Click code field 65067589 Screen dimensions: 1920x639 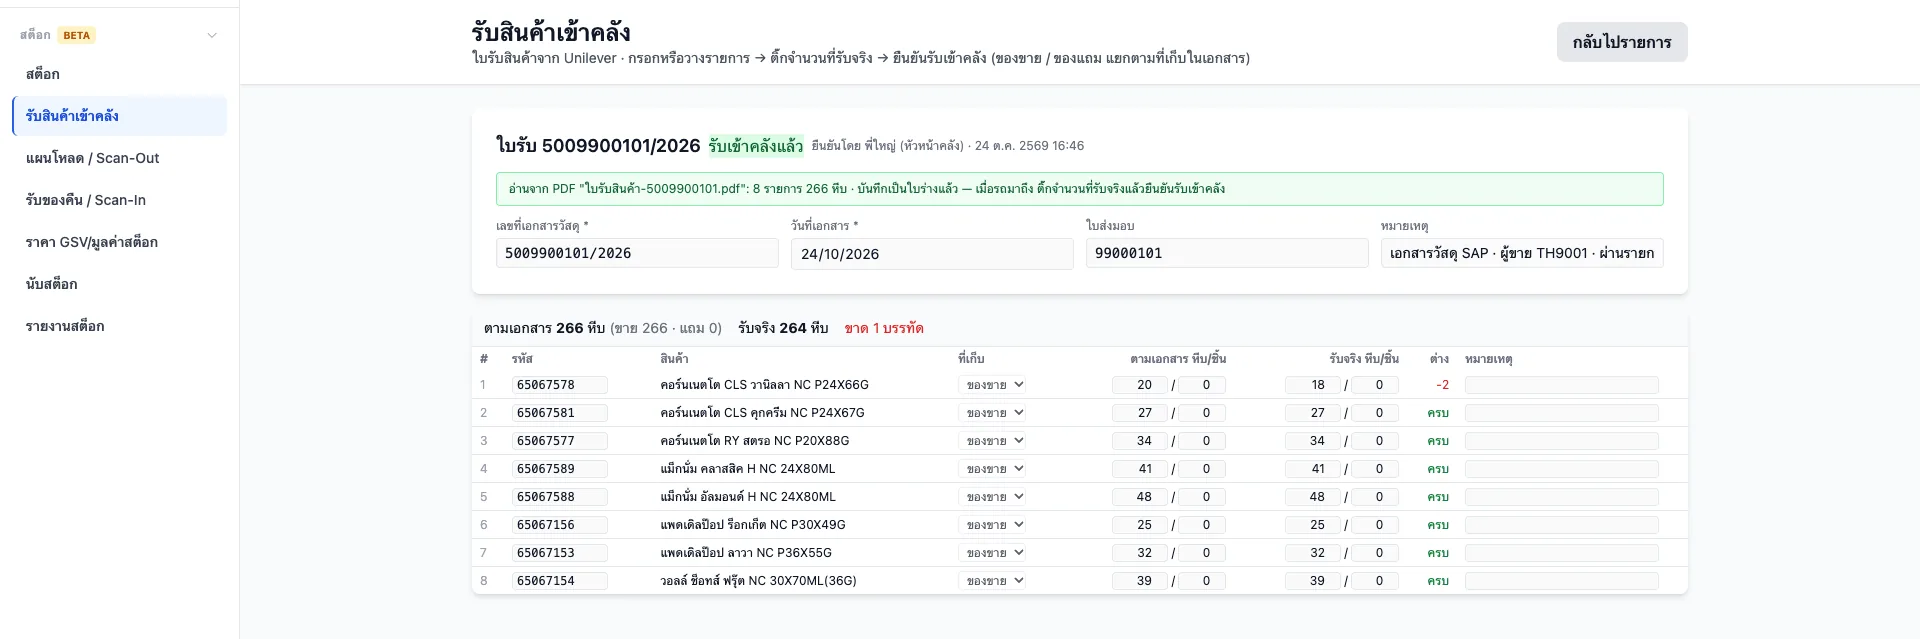[x=560, y=469]
